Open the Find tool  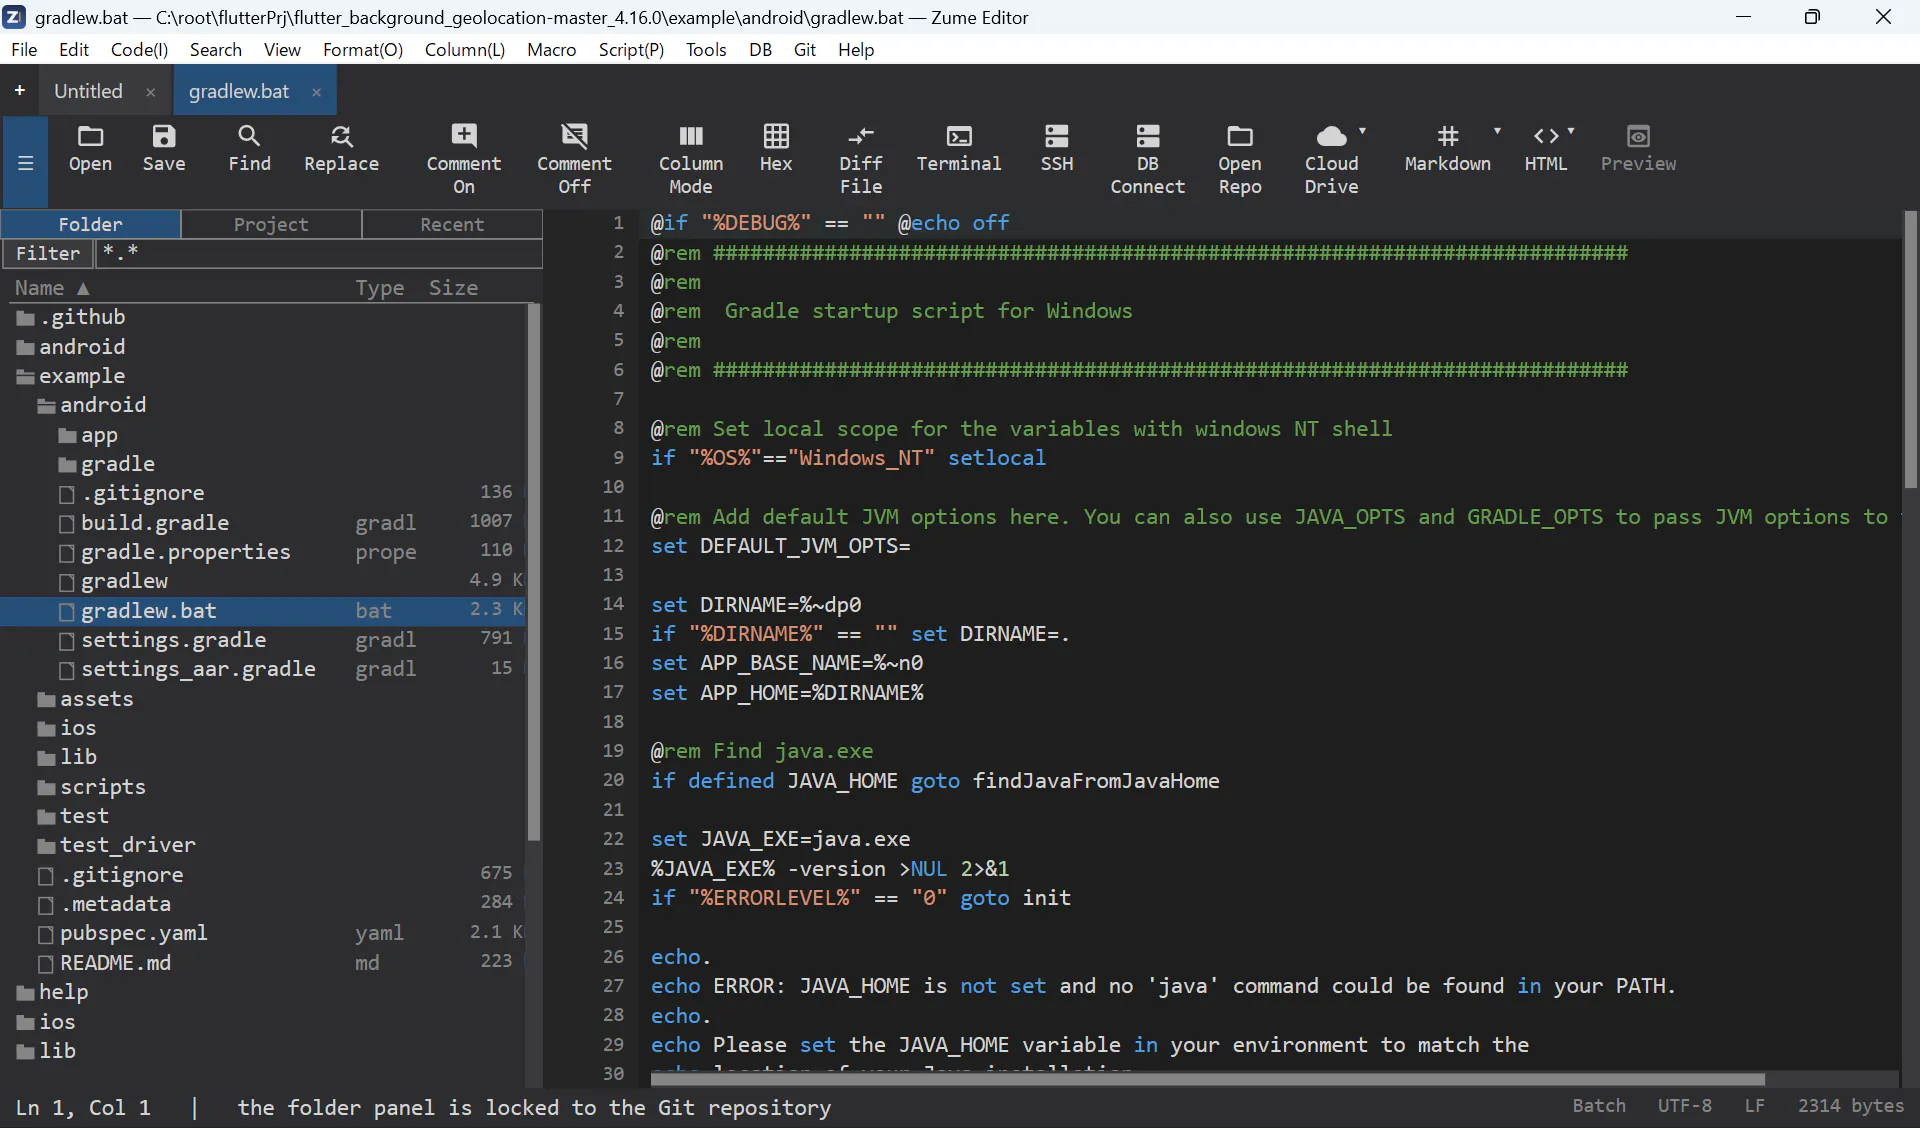249,149
